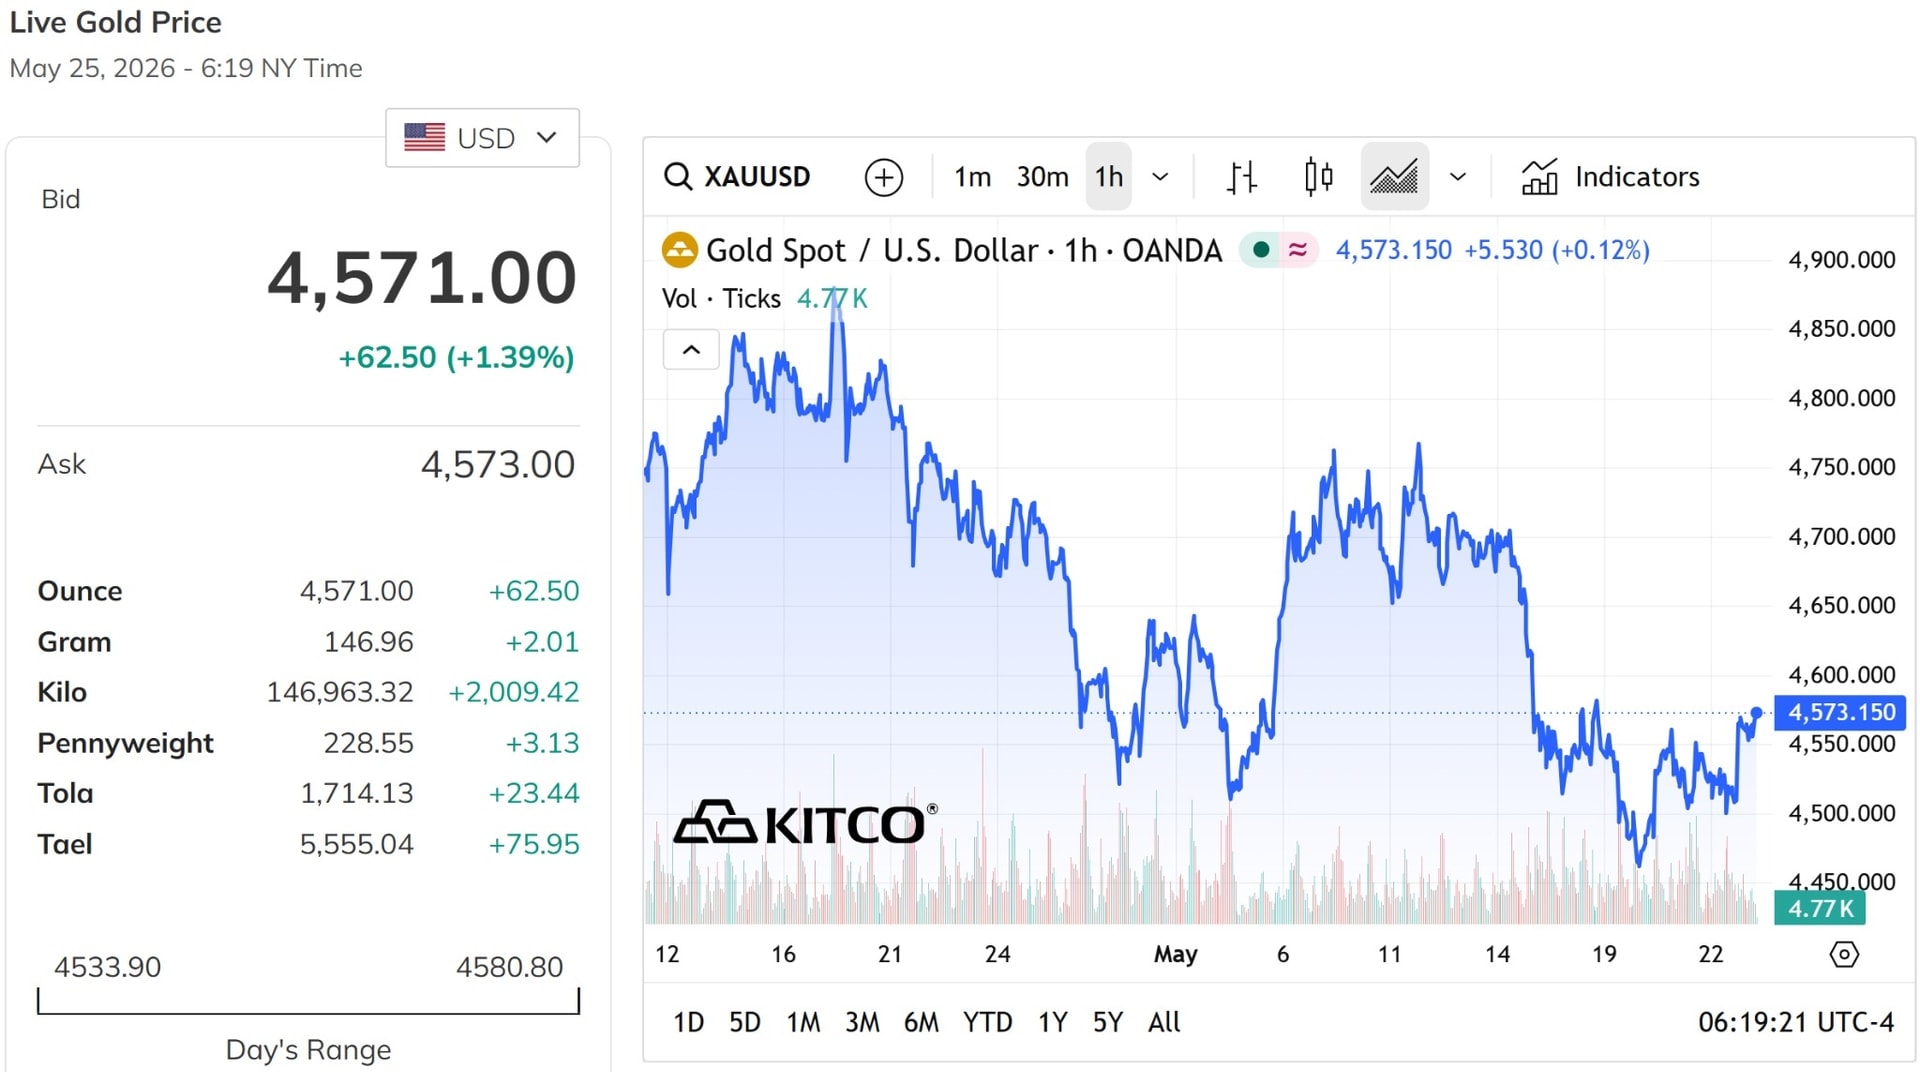Switch to the candlestick chart style icon

(x=1318, y=177)
